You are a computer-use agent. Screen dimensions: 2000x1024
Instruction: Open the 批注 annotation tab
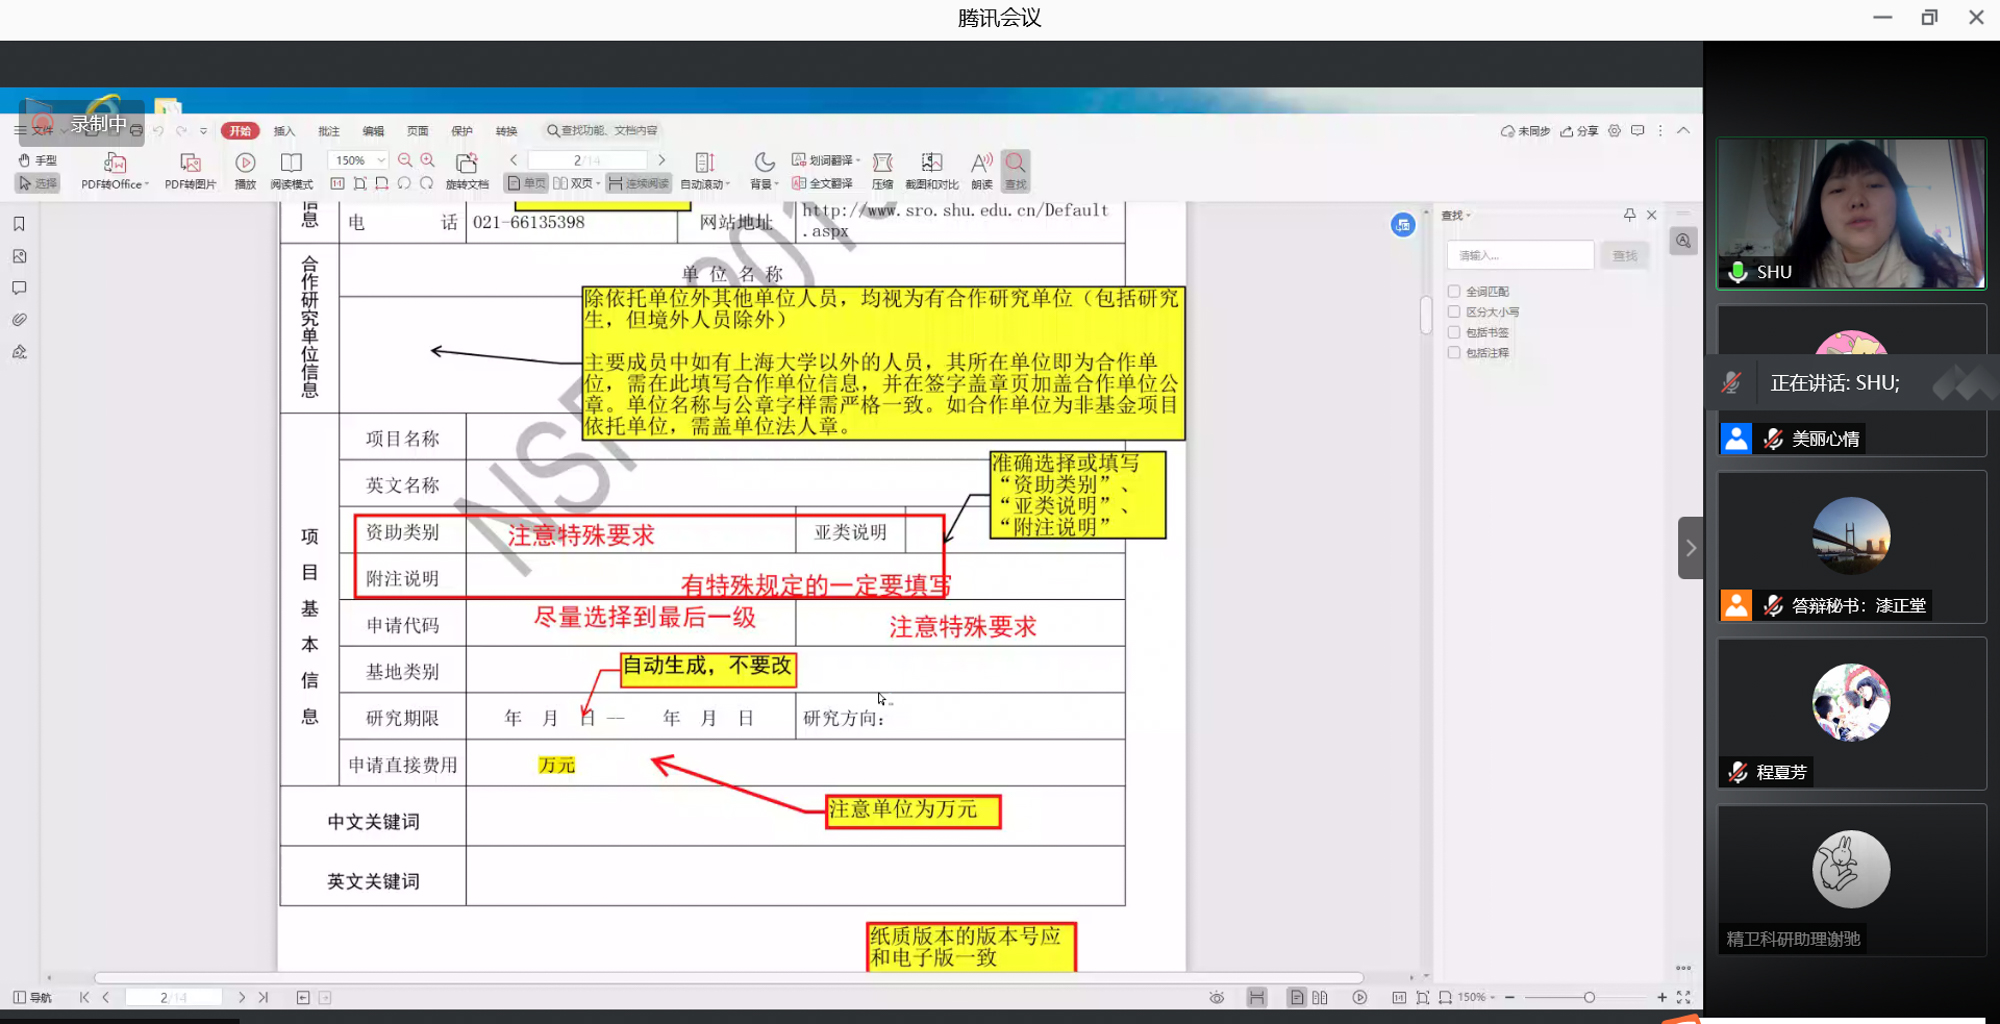[x=328, y=131]
